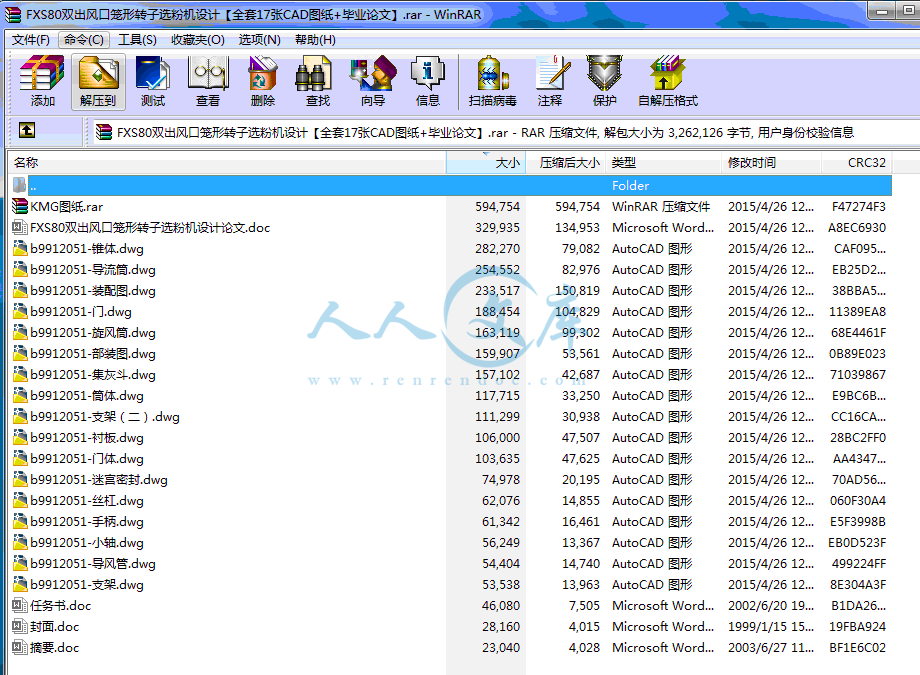Open the 向导 (Wizard) toolbar icon

[x=373, y=81]
